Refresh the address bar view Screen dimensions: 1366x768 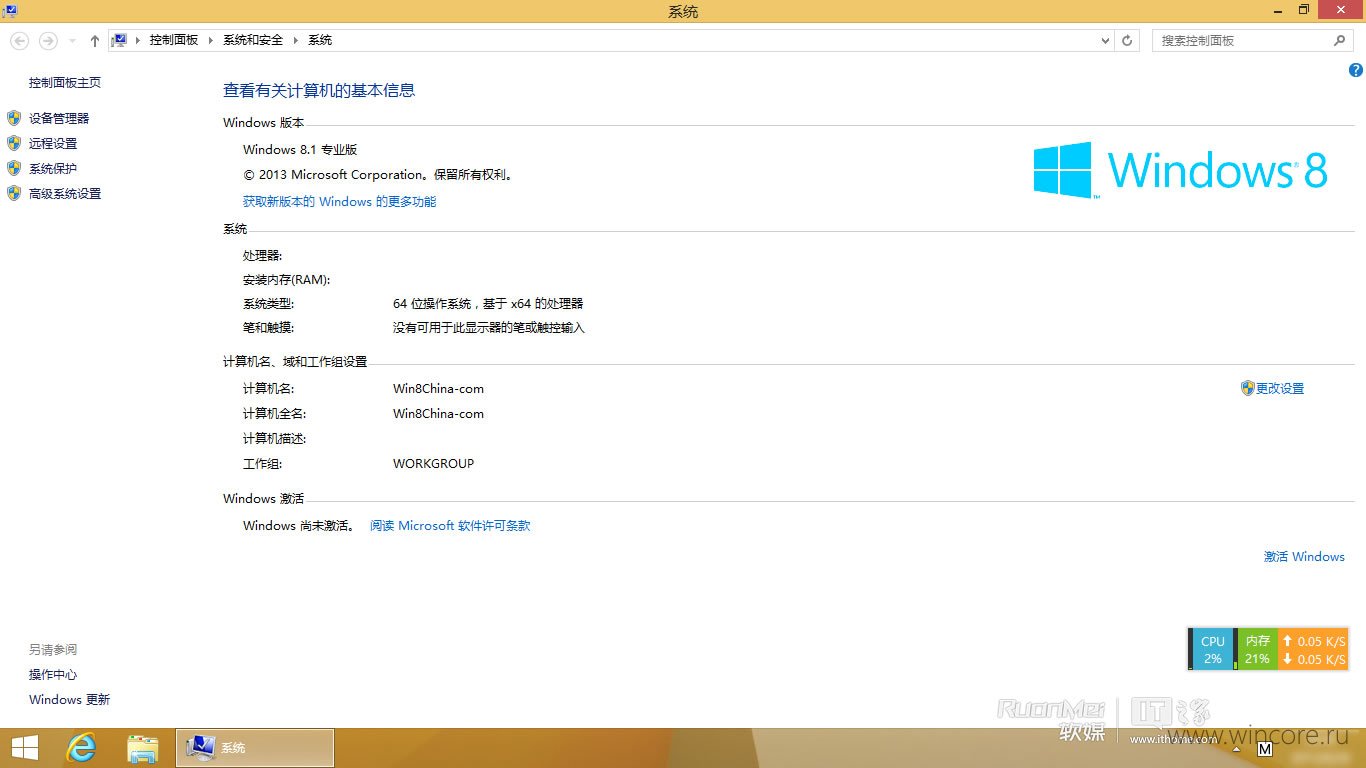click(1127, 41)
